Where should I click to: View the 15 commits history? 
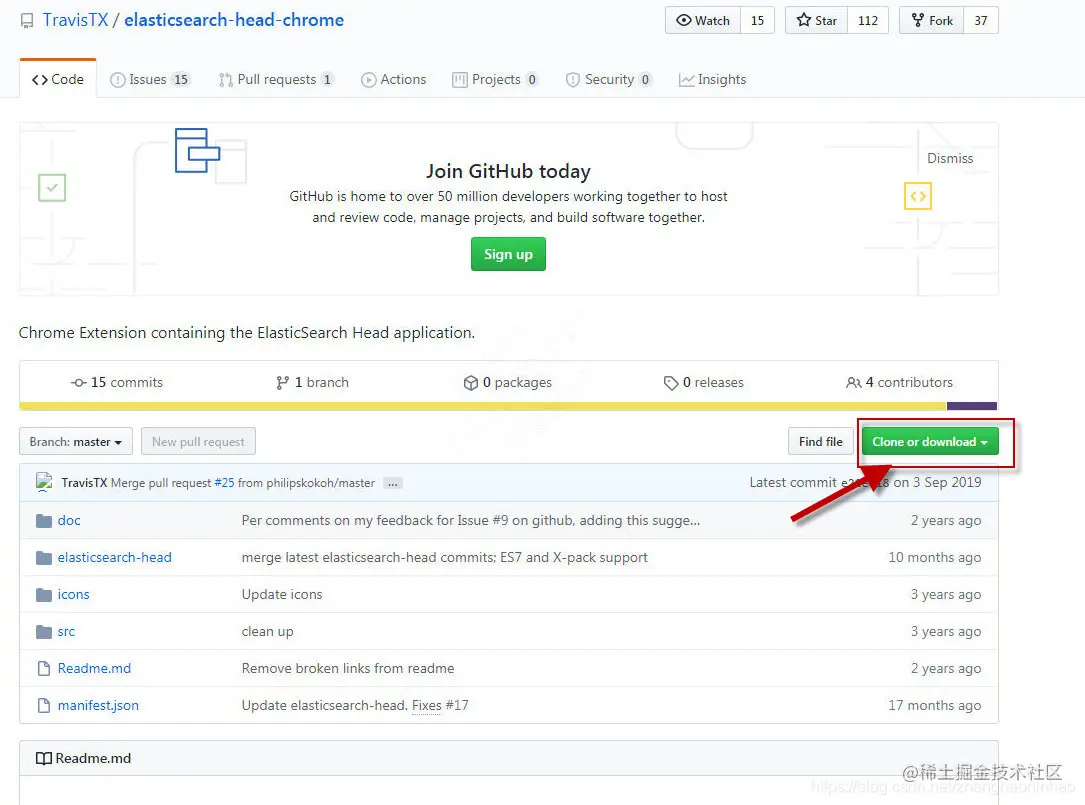117,382
